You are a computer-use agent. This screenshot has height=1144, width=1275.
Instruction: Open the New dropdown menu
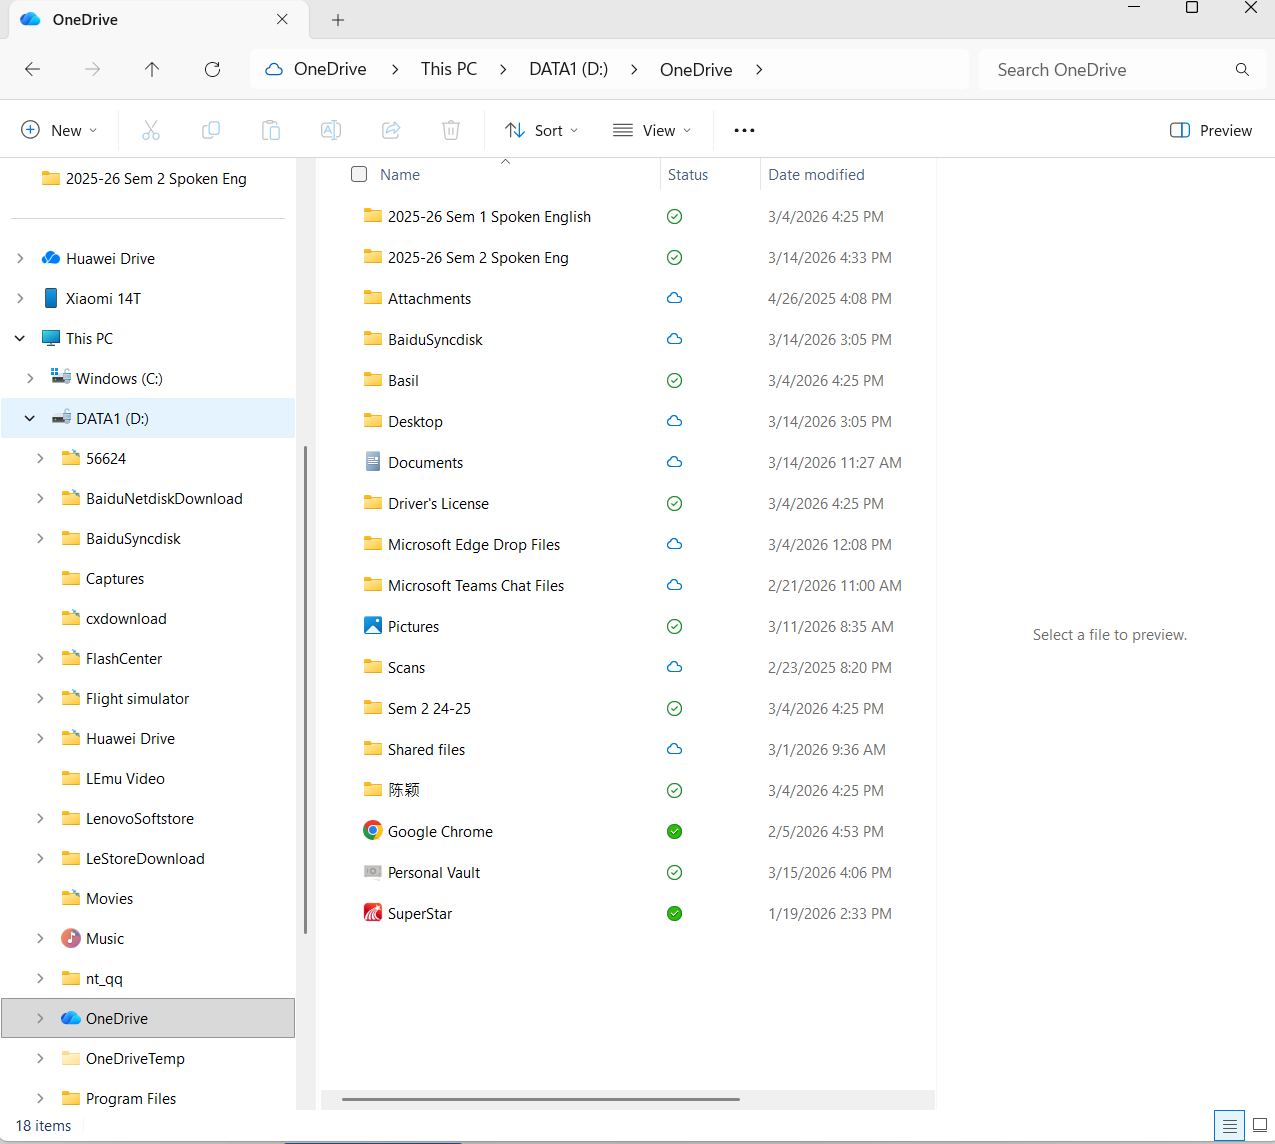coord(59,130)
